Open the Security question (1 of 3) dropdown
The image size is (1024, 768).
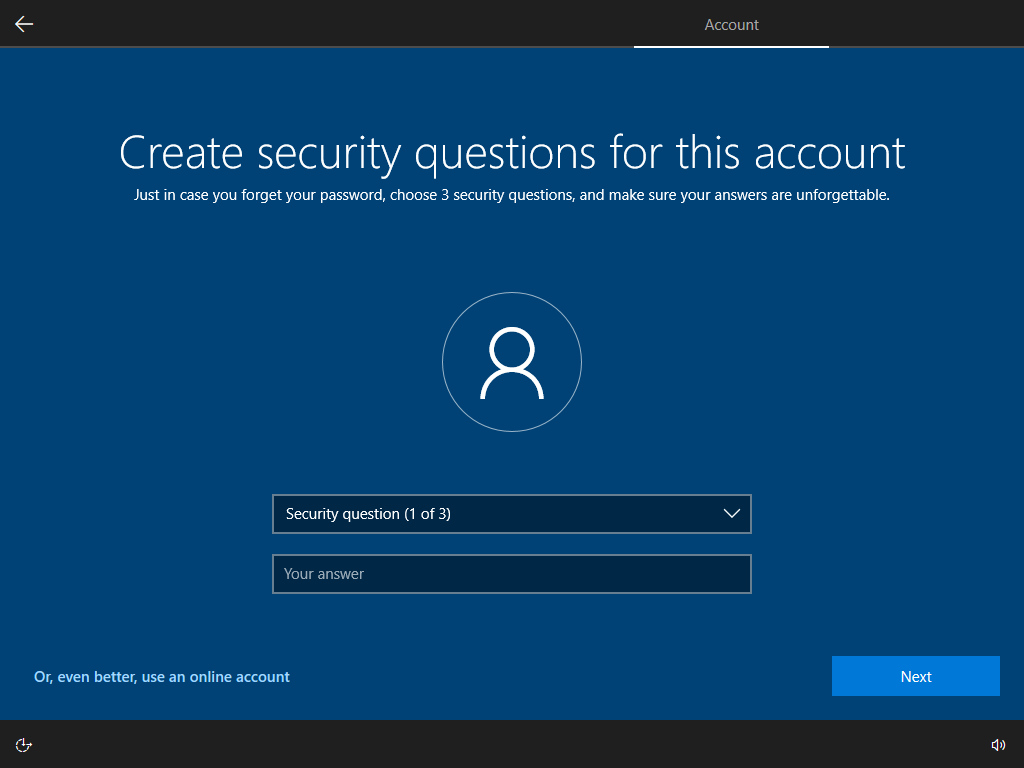512,514
